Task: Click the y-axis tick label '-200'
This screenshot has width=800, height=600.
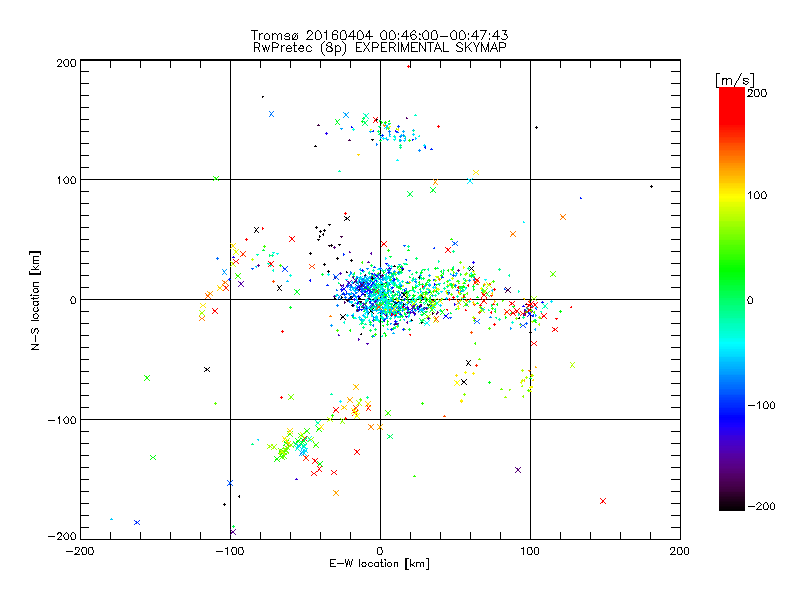Action: [62, 537]
